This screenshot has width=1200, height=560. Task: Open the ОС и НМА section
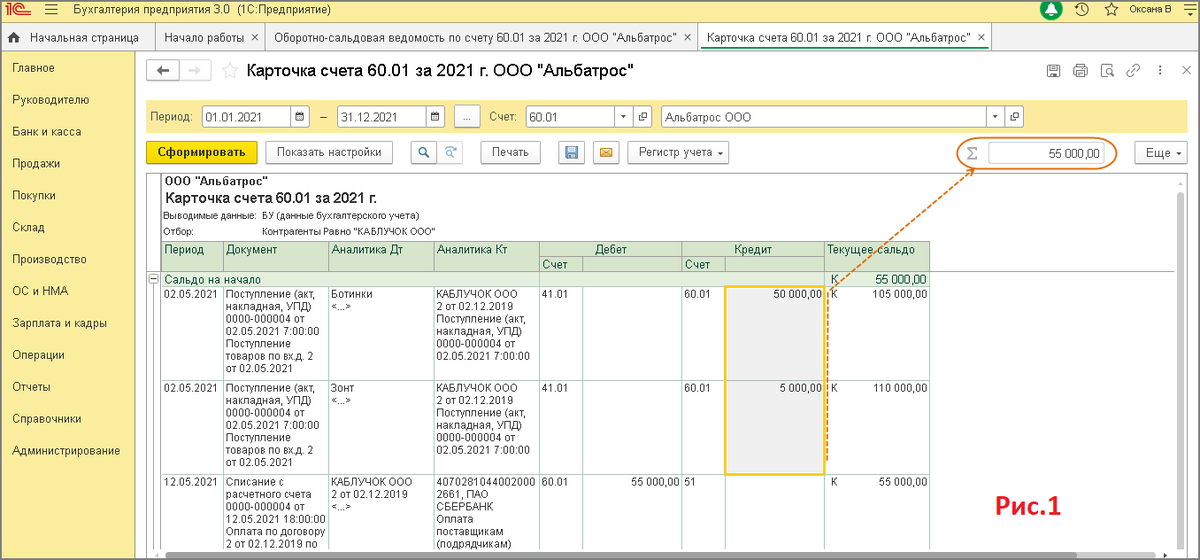coord(40,291)
